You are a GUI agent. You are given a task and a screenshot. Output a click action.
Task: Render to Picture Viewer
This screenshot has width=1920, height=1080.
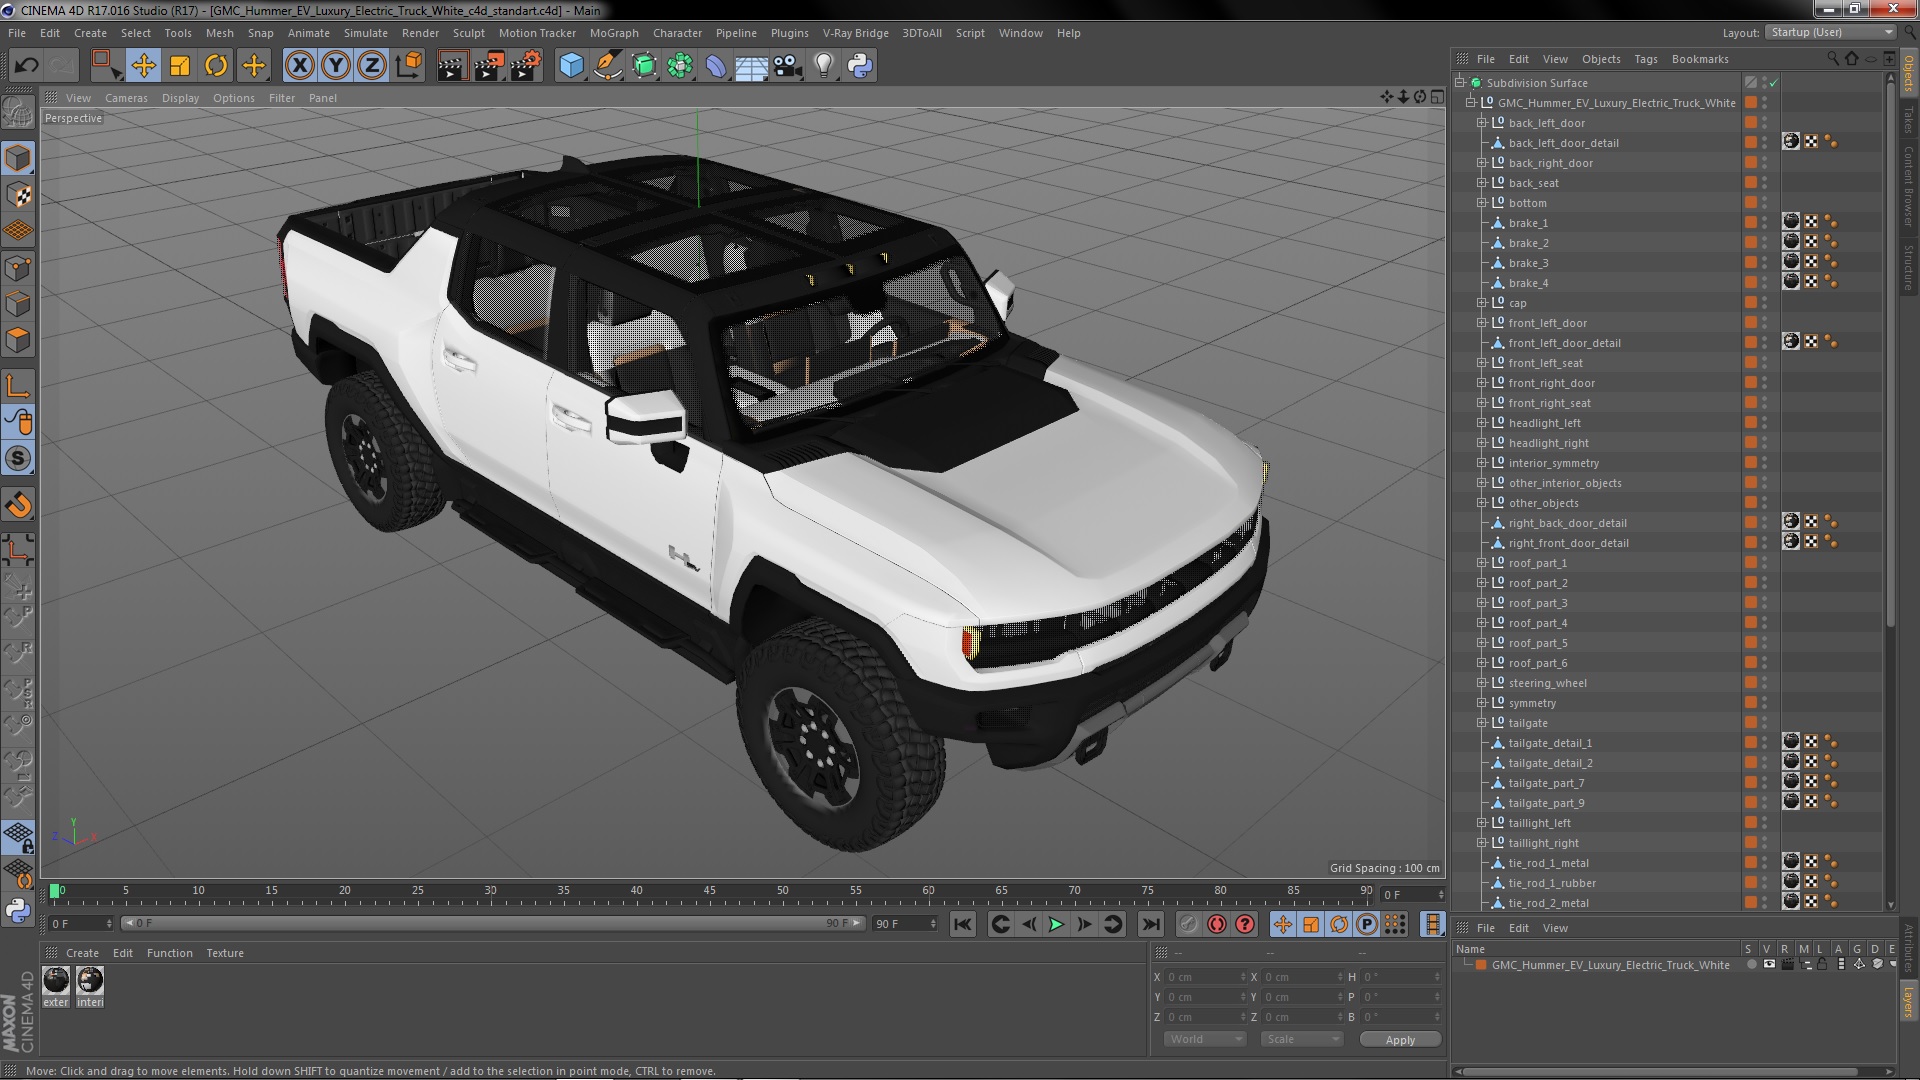[488, 66]
